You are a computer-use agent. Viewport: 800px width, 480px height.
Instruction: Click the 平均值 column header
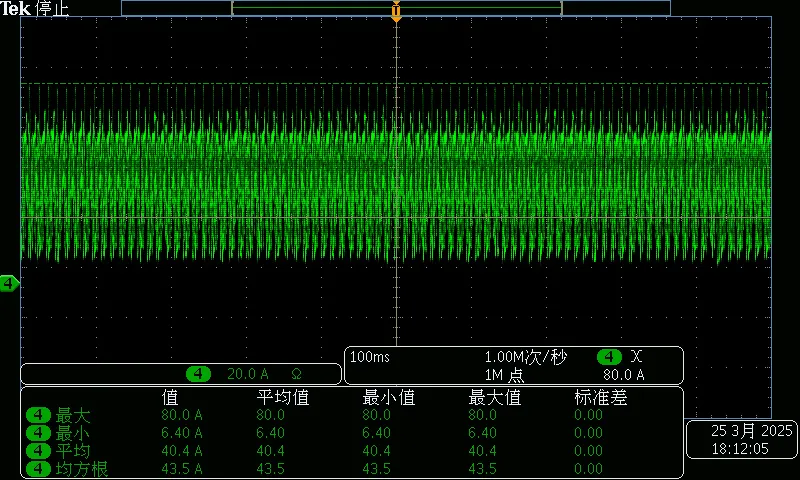pyautogui.click(x=283, y=397)
